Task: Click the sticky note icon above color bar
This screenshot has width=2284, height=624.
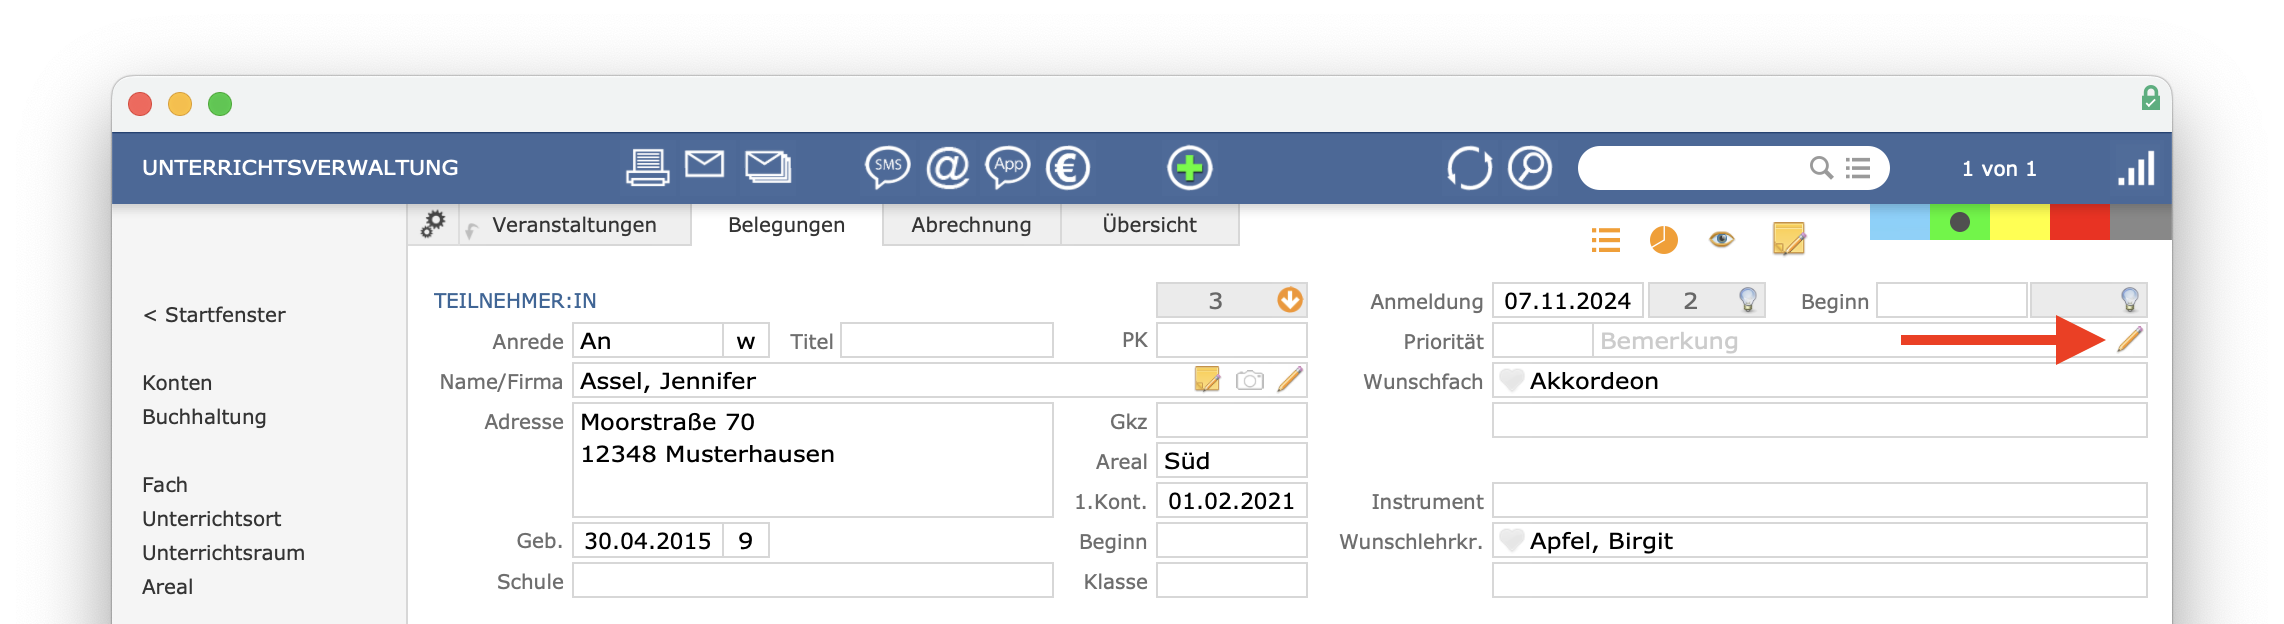Action: pos(1789,239)
